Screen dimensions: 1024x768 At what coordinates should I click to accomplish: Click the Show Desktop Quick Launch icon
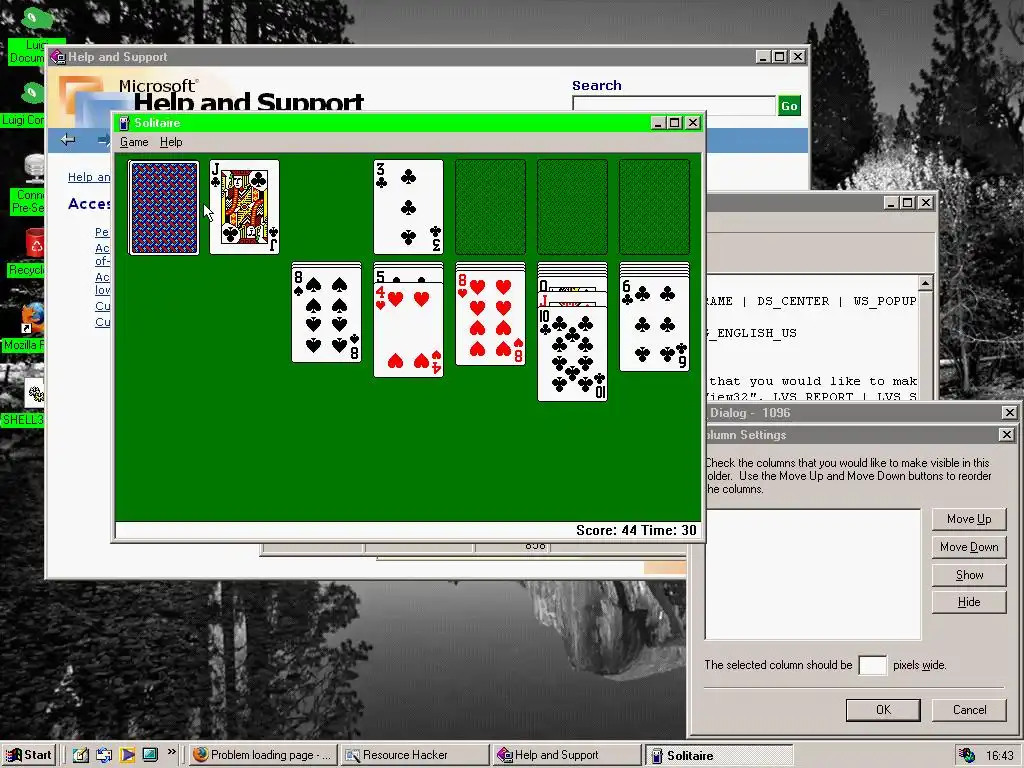[x=150, y=755]
